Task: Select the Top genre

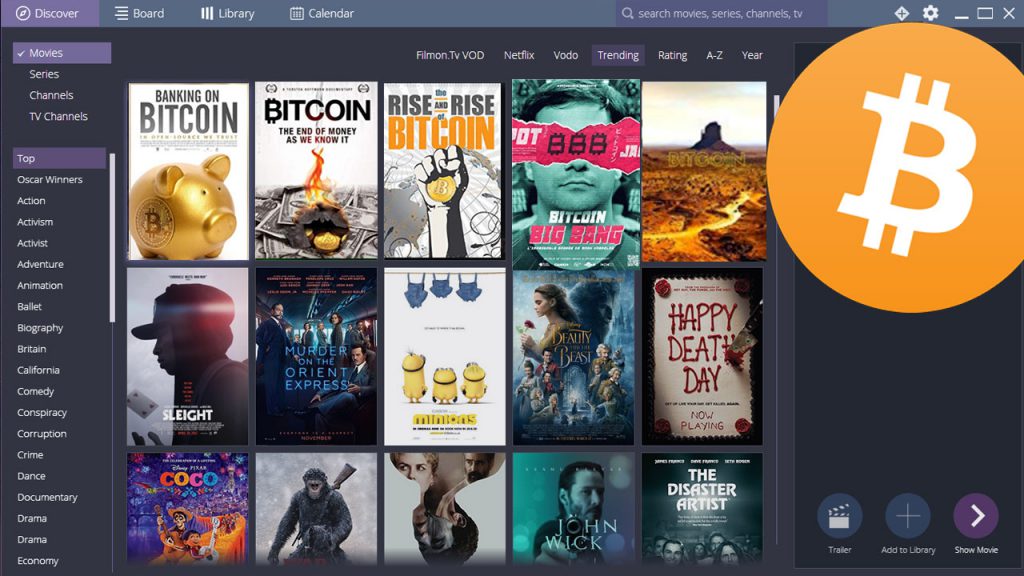Action: point(59,158)
